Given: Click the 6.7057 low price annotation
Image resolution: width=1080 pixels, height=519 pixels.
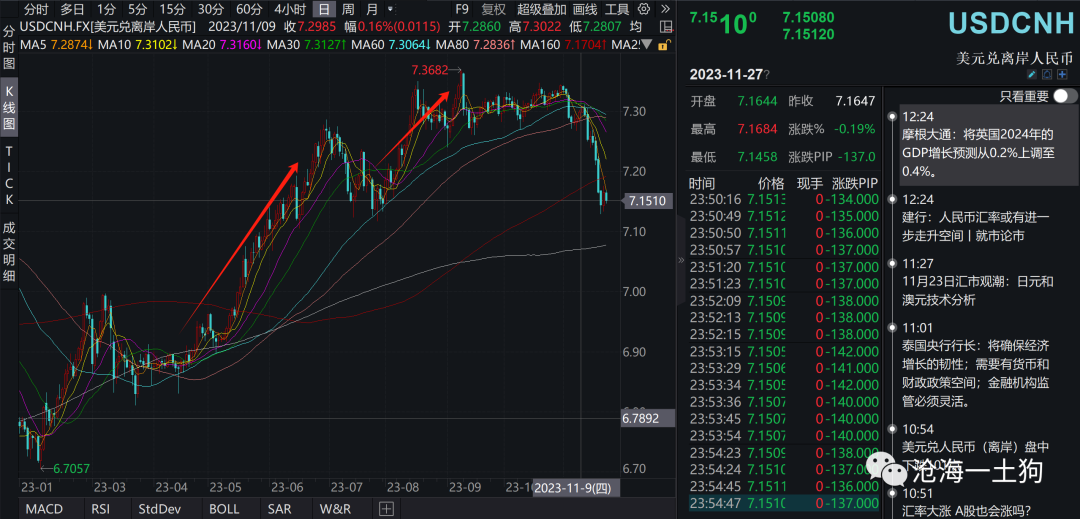Looking at the screenshot, I should [x=72, y=469].
